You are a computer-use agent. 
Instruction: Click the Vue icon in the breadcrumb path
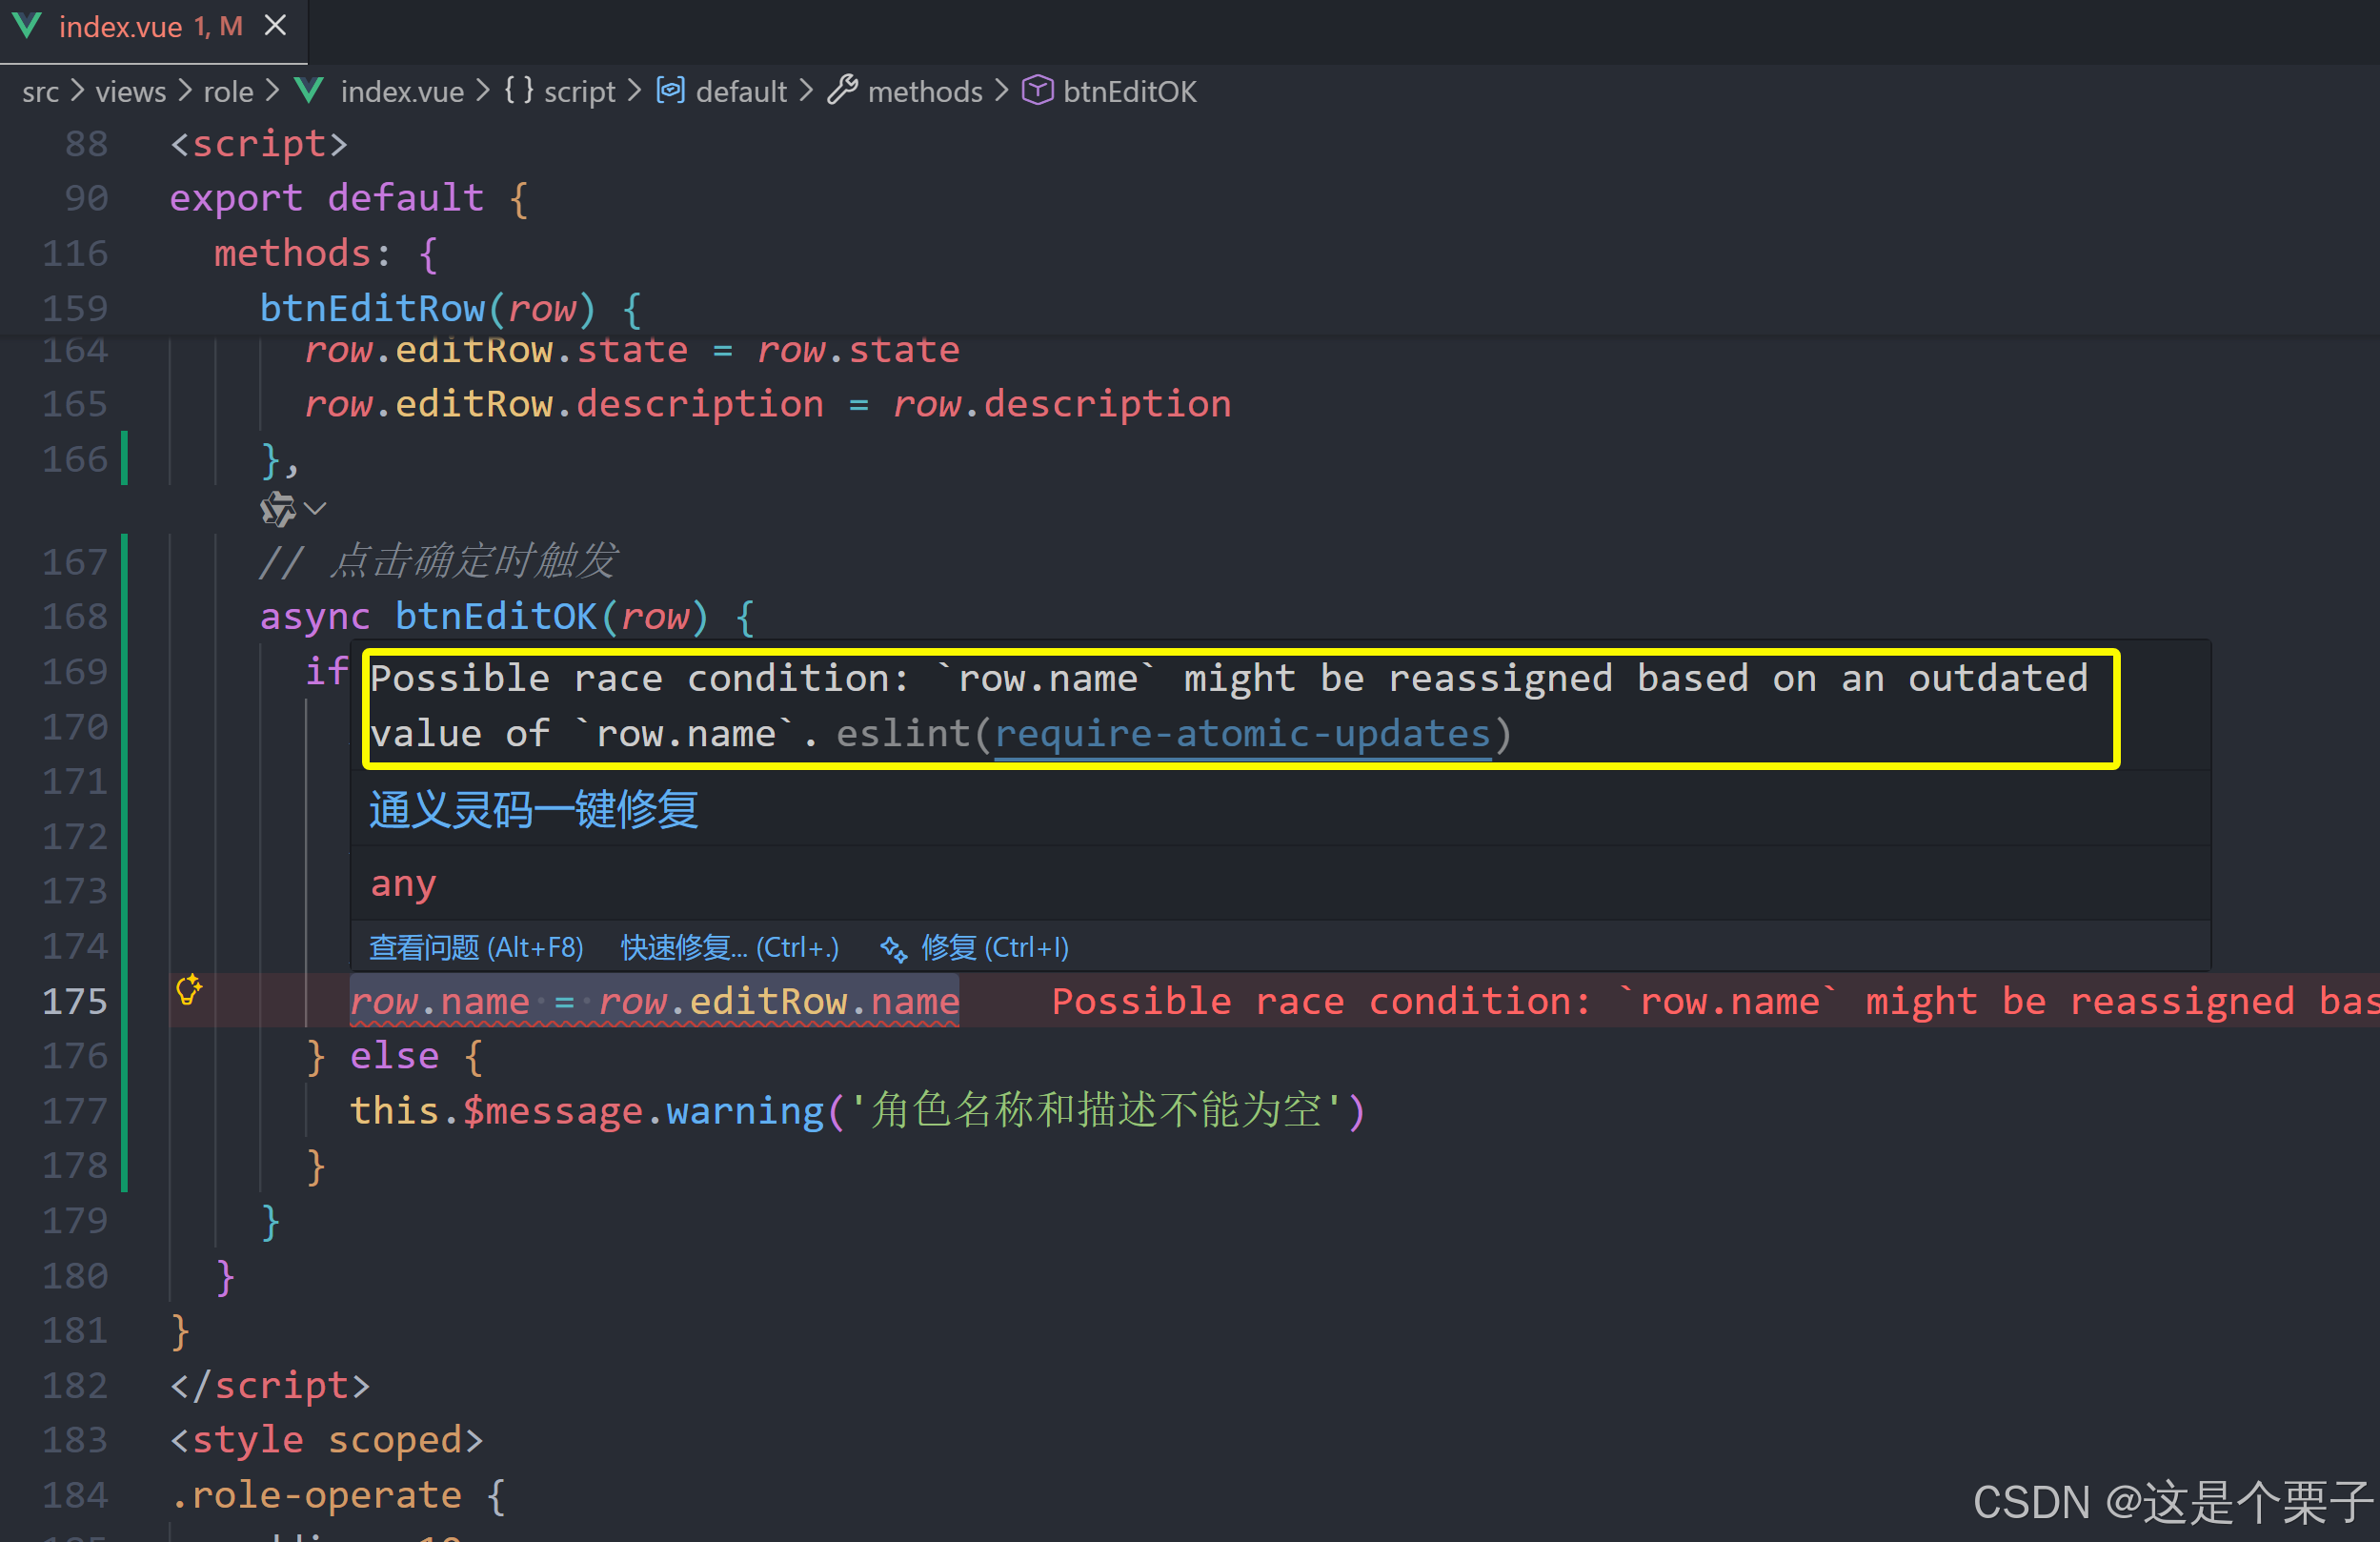click(x=310, y=91)
